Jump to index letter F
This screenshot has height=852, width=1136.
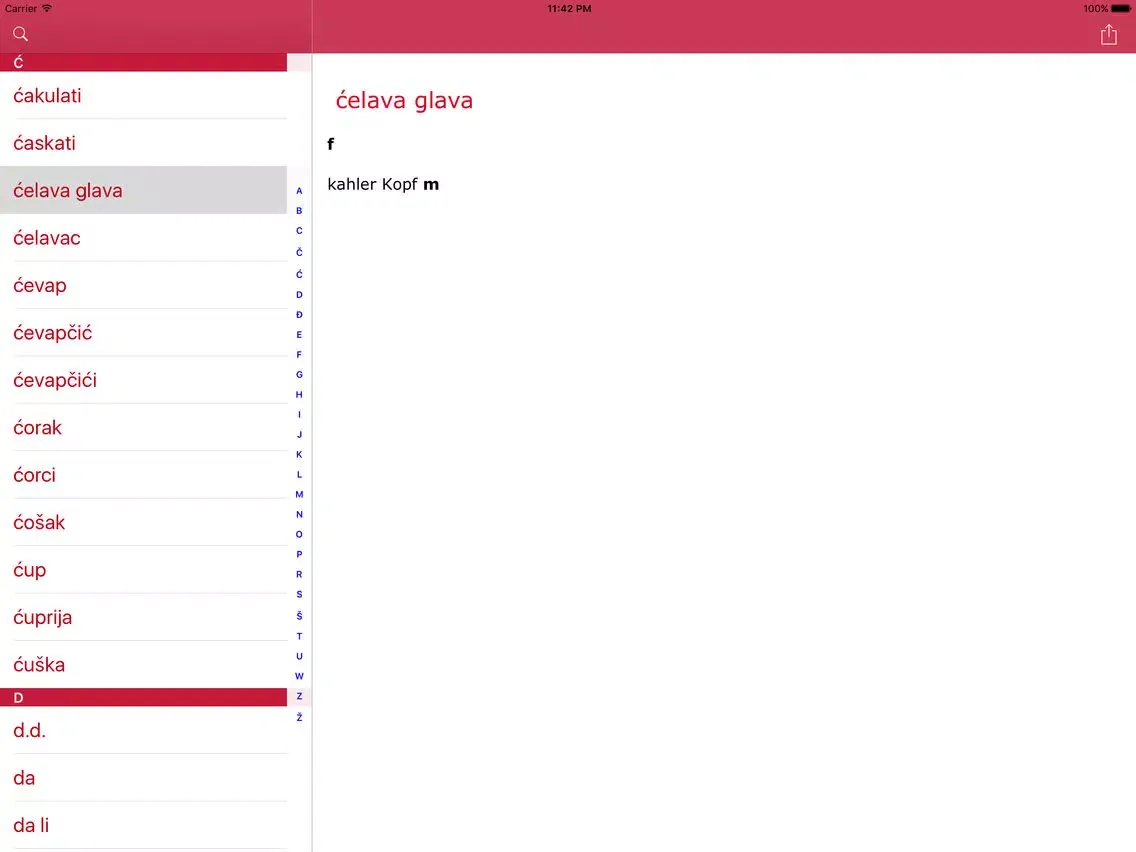(x=299, y=355)
